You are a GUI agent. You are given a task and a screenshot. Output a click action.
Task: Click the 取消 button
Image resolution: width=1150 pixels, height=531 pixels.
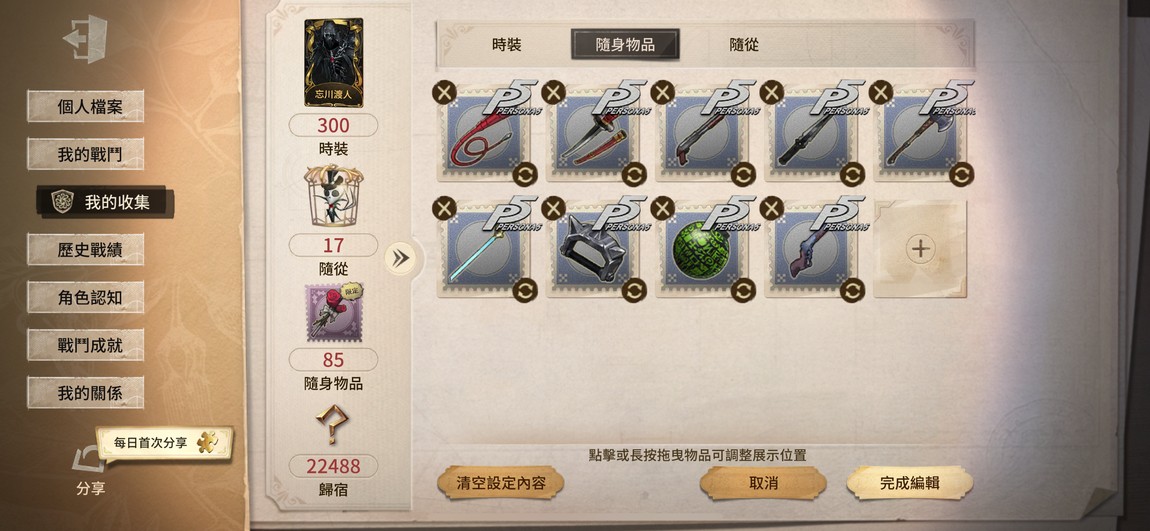click(x=763, y=483)
